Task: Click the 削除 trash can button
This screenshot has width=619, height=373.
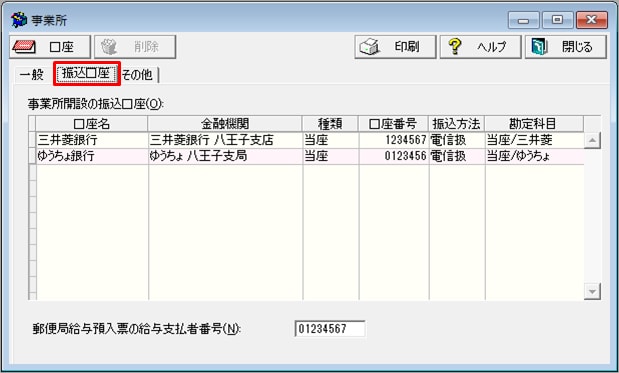Action: click(135, 47)
